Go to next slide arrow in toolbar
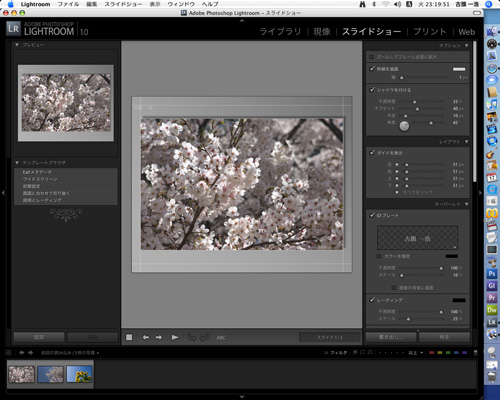 click(159, 337)
